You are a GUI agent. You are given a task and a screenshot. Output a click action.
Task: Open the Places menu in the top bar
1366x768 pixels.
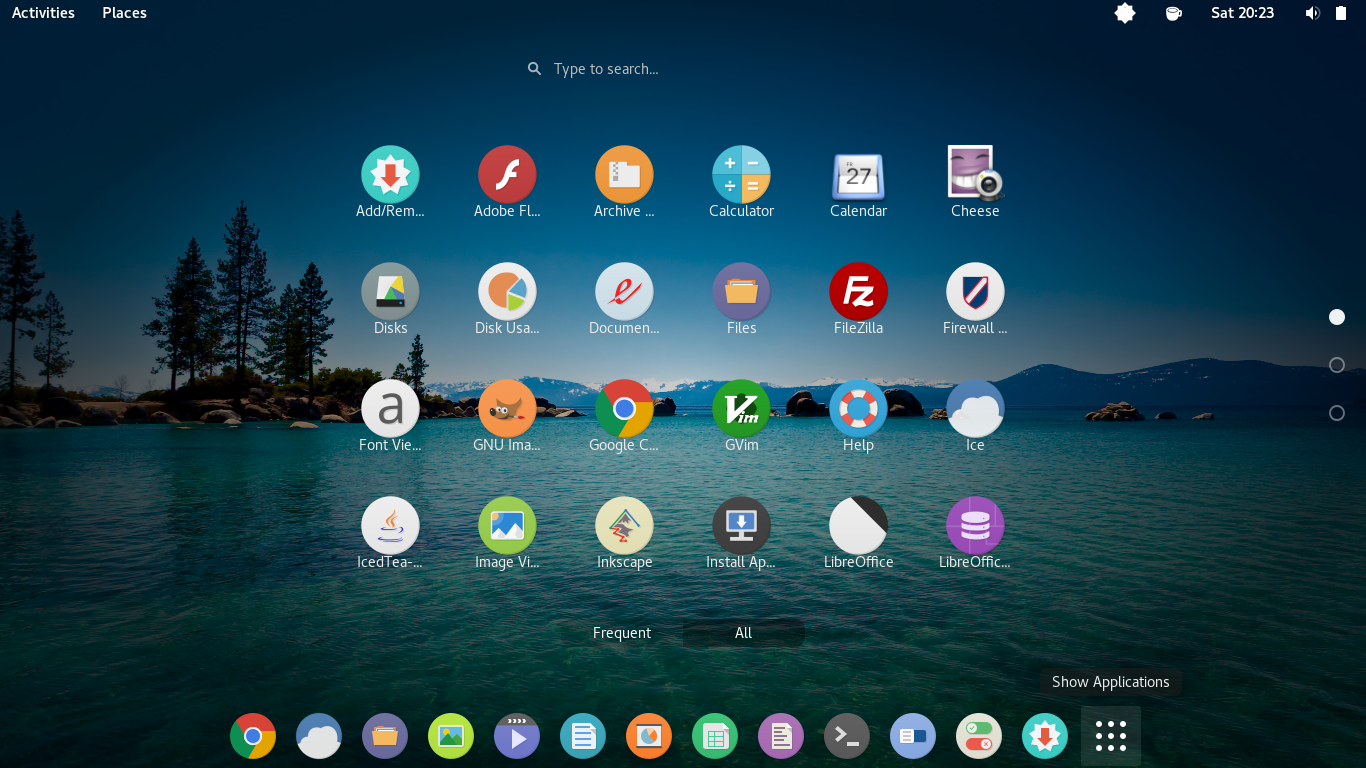(124, 13)
